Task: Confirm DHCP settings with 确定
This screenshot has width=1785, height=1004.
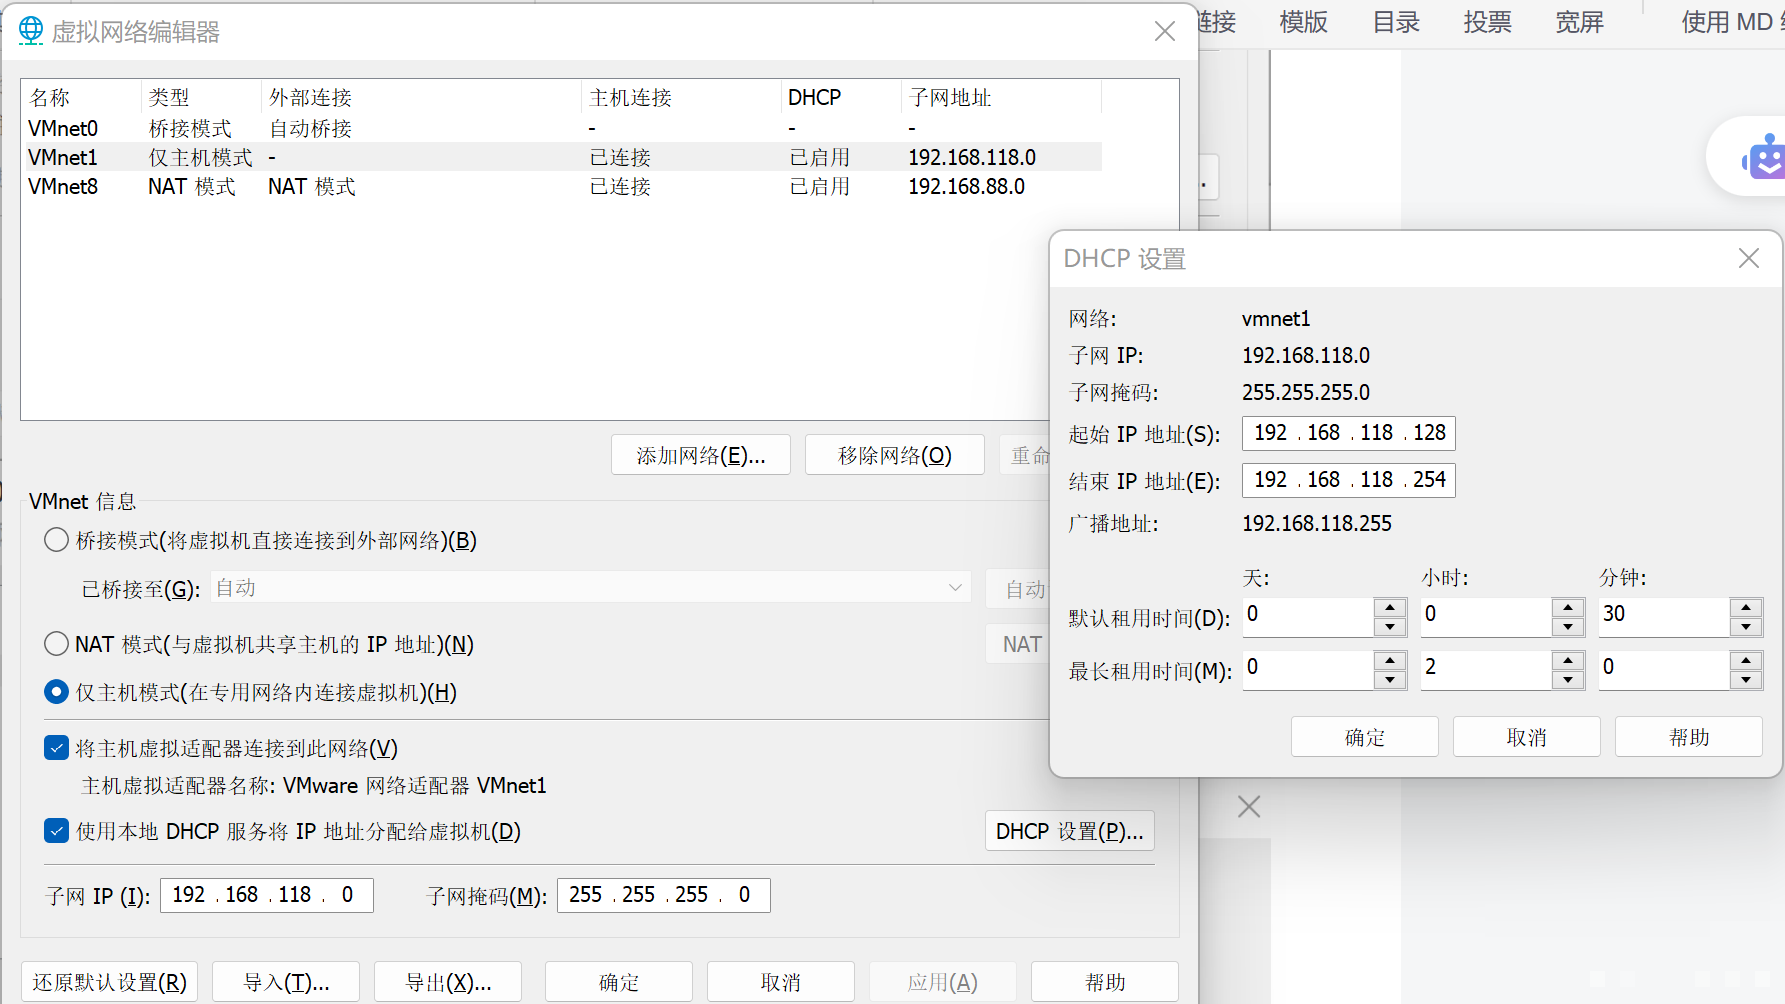Action: 1365,737
